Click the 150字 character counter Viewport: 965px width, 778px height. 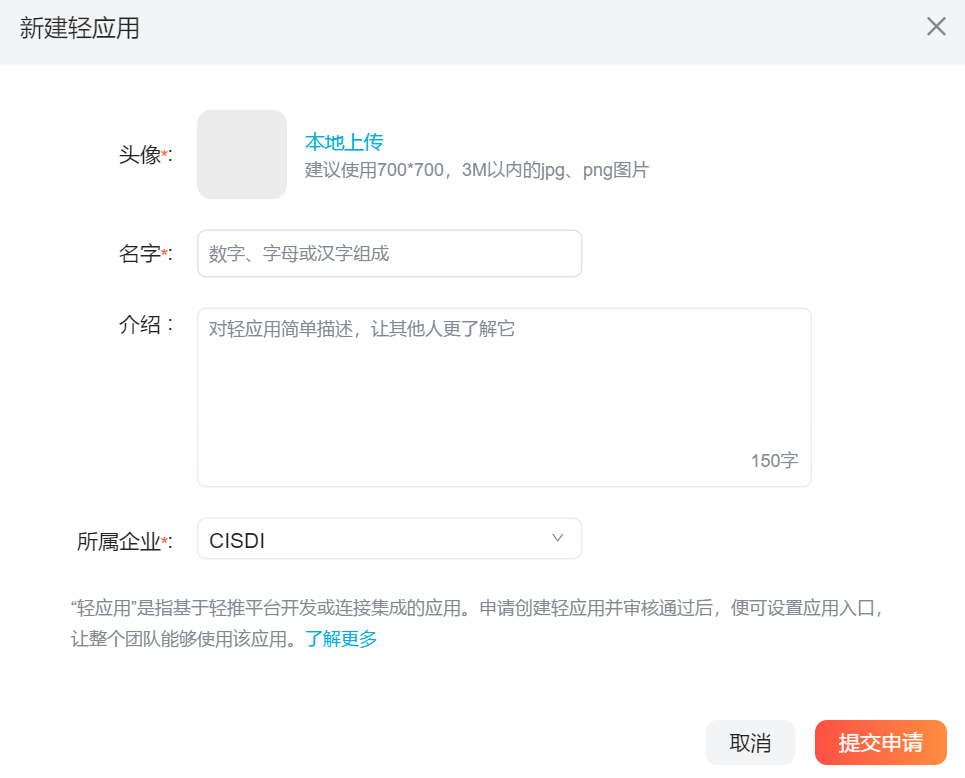coord(774,460)
